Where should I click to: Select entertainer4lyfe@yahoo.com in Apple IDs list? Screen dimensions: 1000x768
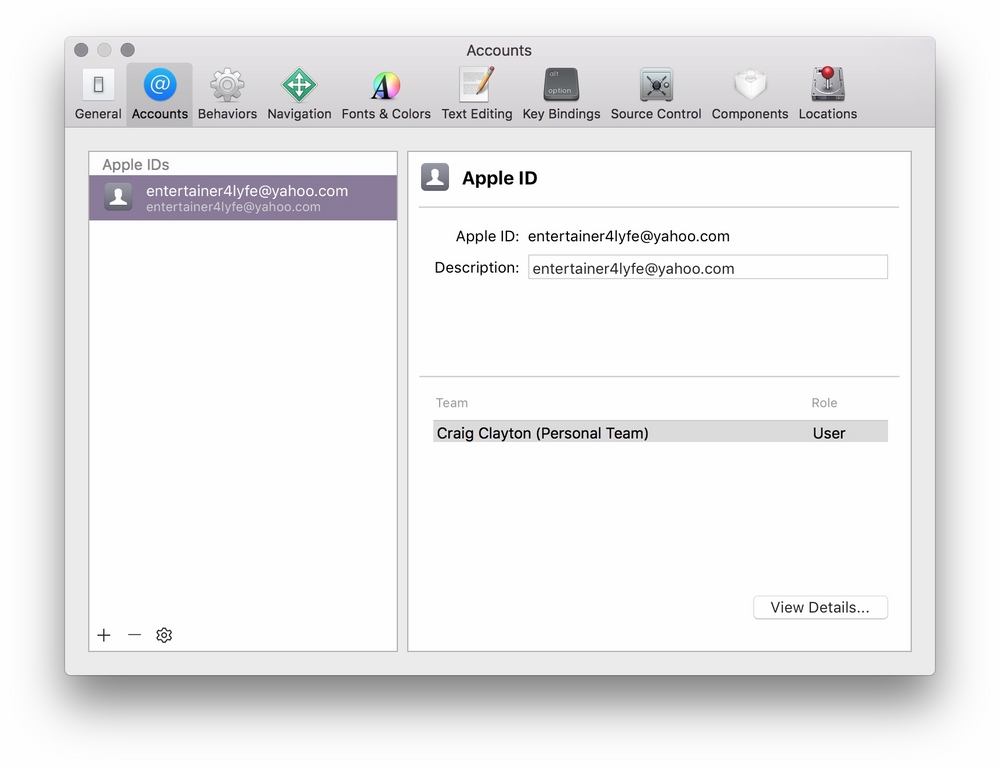tap(243, 198)
